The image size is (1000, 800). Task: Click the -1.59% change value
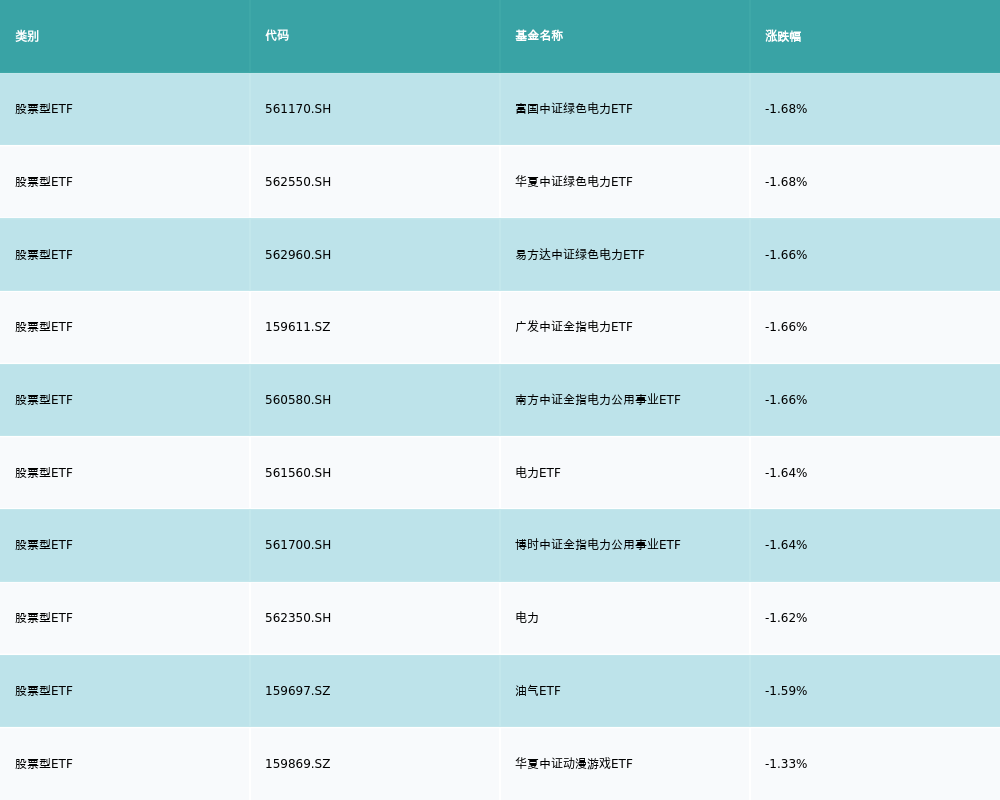click(x=786, y=691)
